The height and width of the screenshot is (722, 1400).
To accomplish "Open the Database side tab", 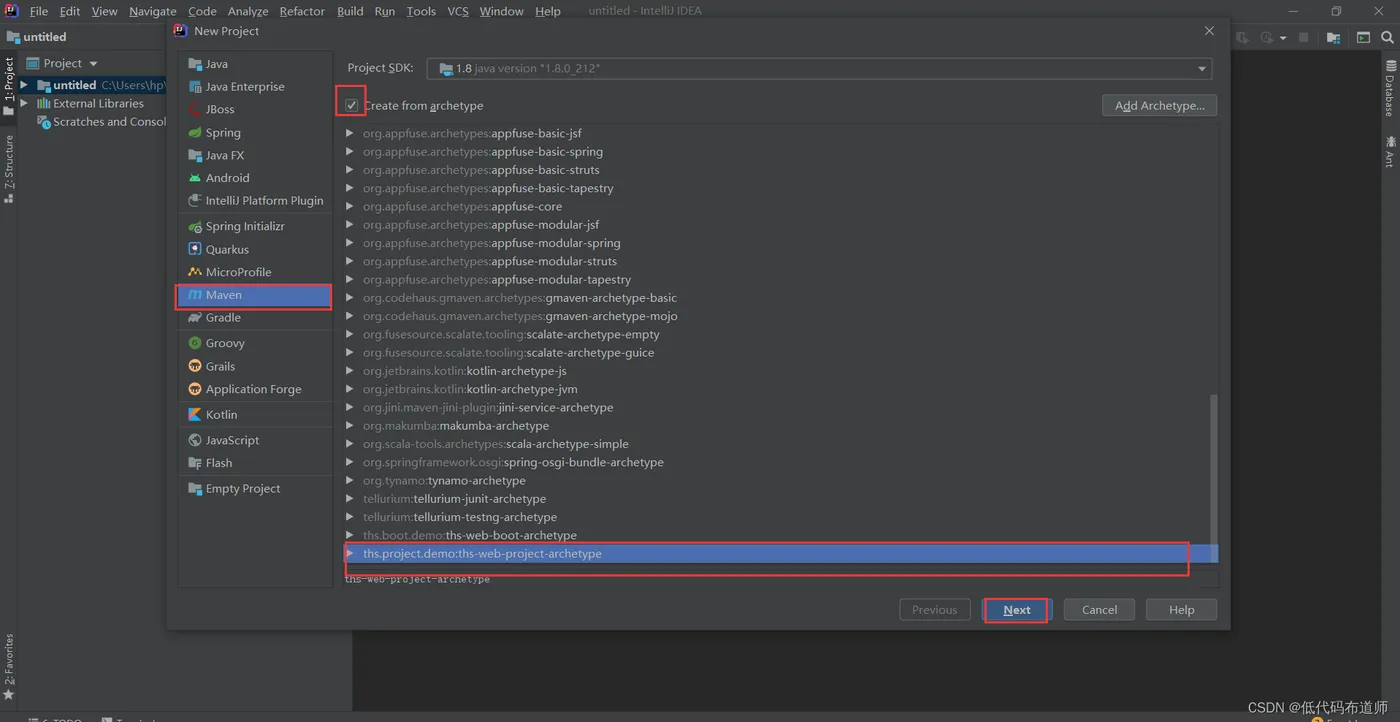I will (1390, 88).
